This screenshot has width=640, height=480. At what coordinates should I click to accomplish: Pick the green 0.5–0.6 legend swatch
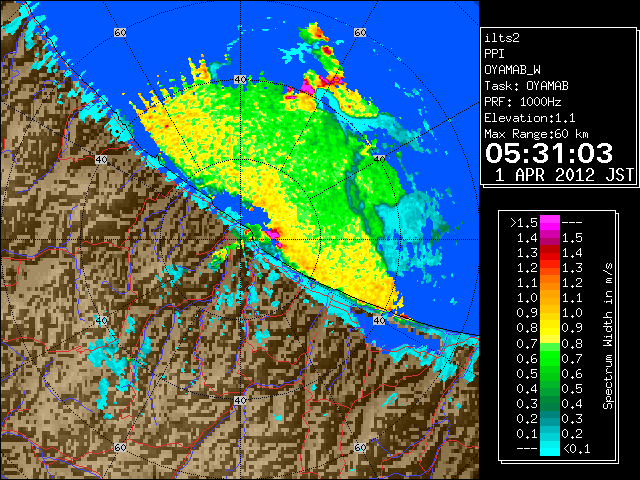(x=549, y=374)
